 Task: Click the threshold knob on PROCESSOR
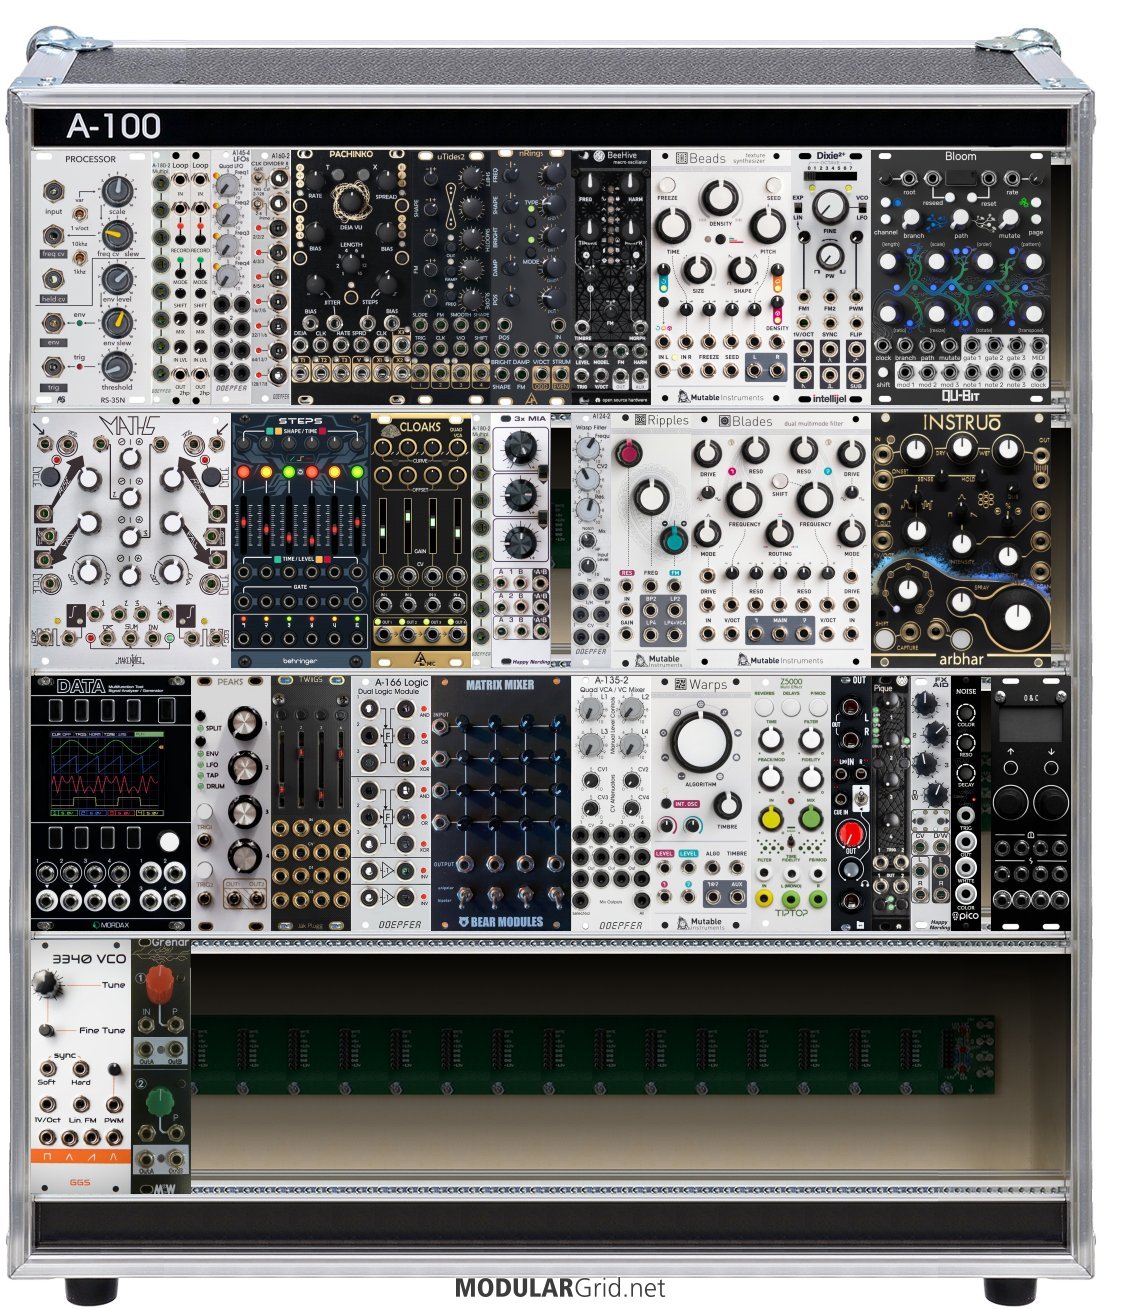pyautogui.click(x=117, y=366)
